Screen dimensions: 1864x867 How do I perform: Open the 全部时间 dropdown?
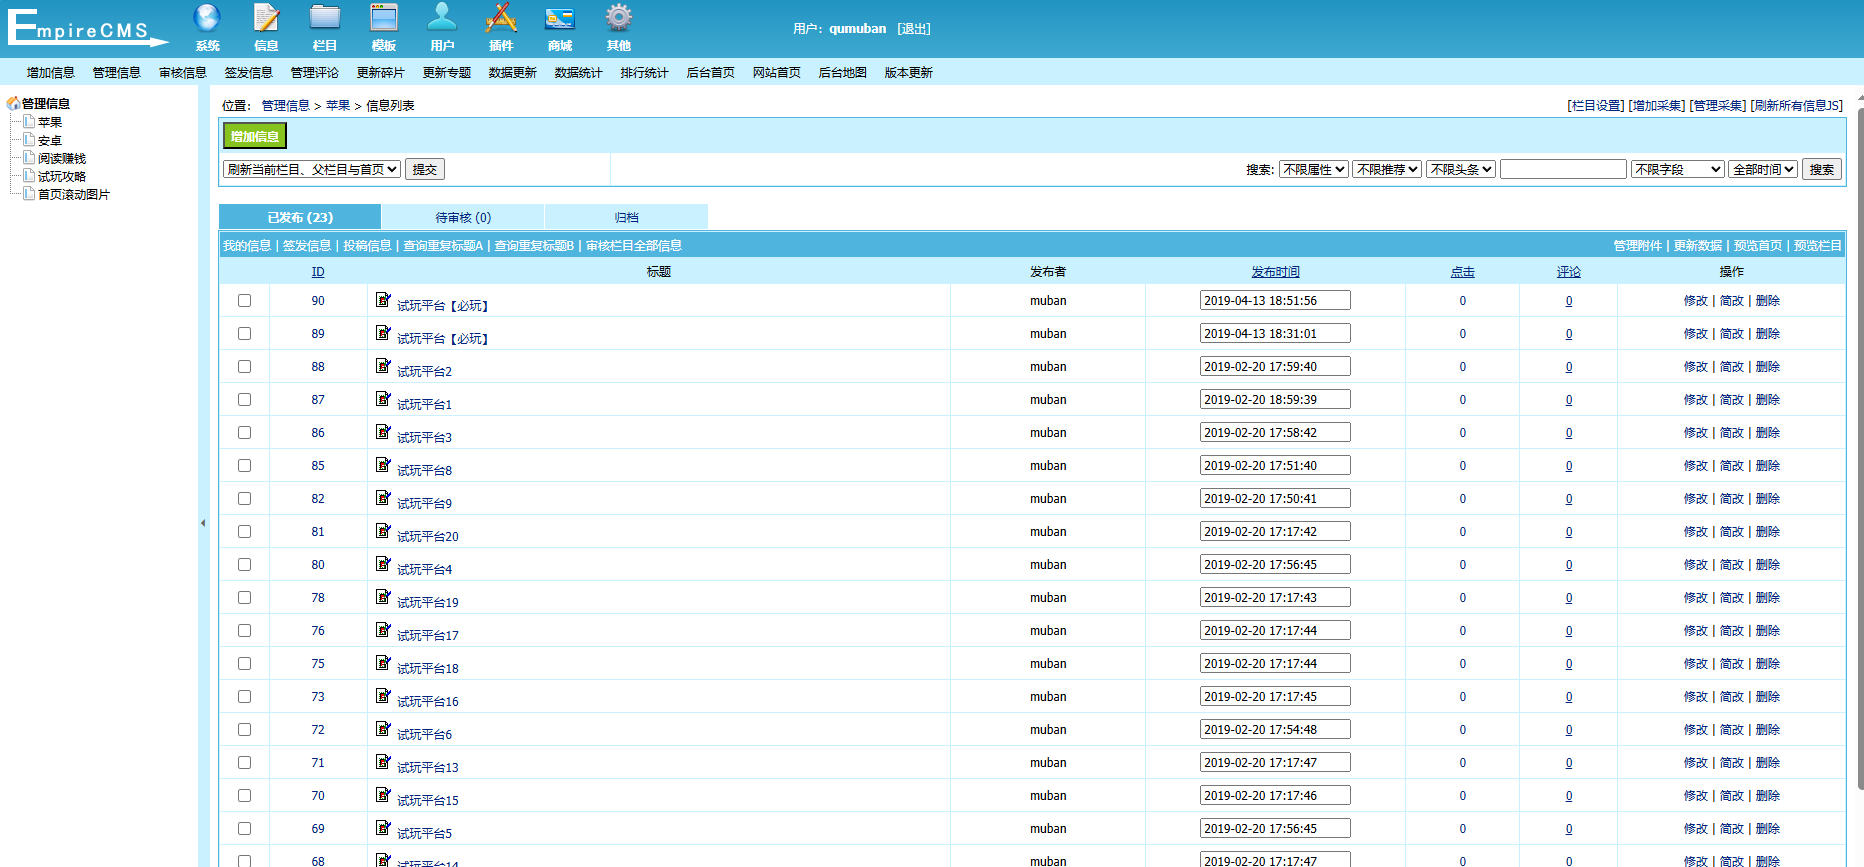pos(1763,169)
